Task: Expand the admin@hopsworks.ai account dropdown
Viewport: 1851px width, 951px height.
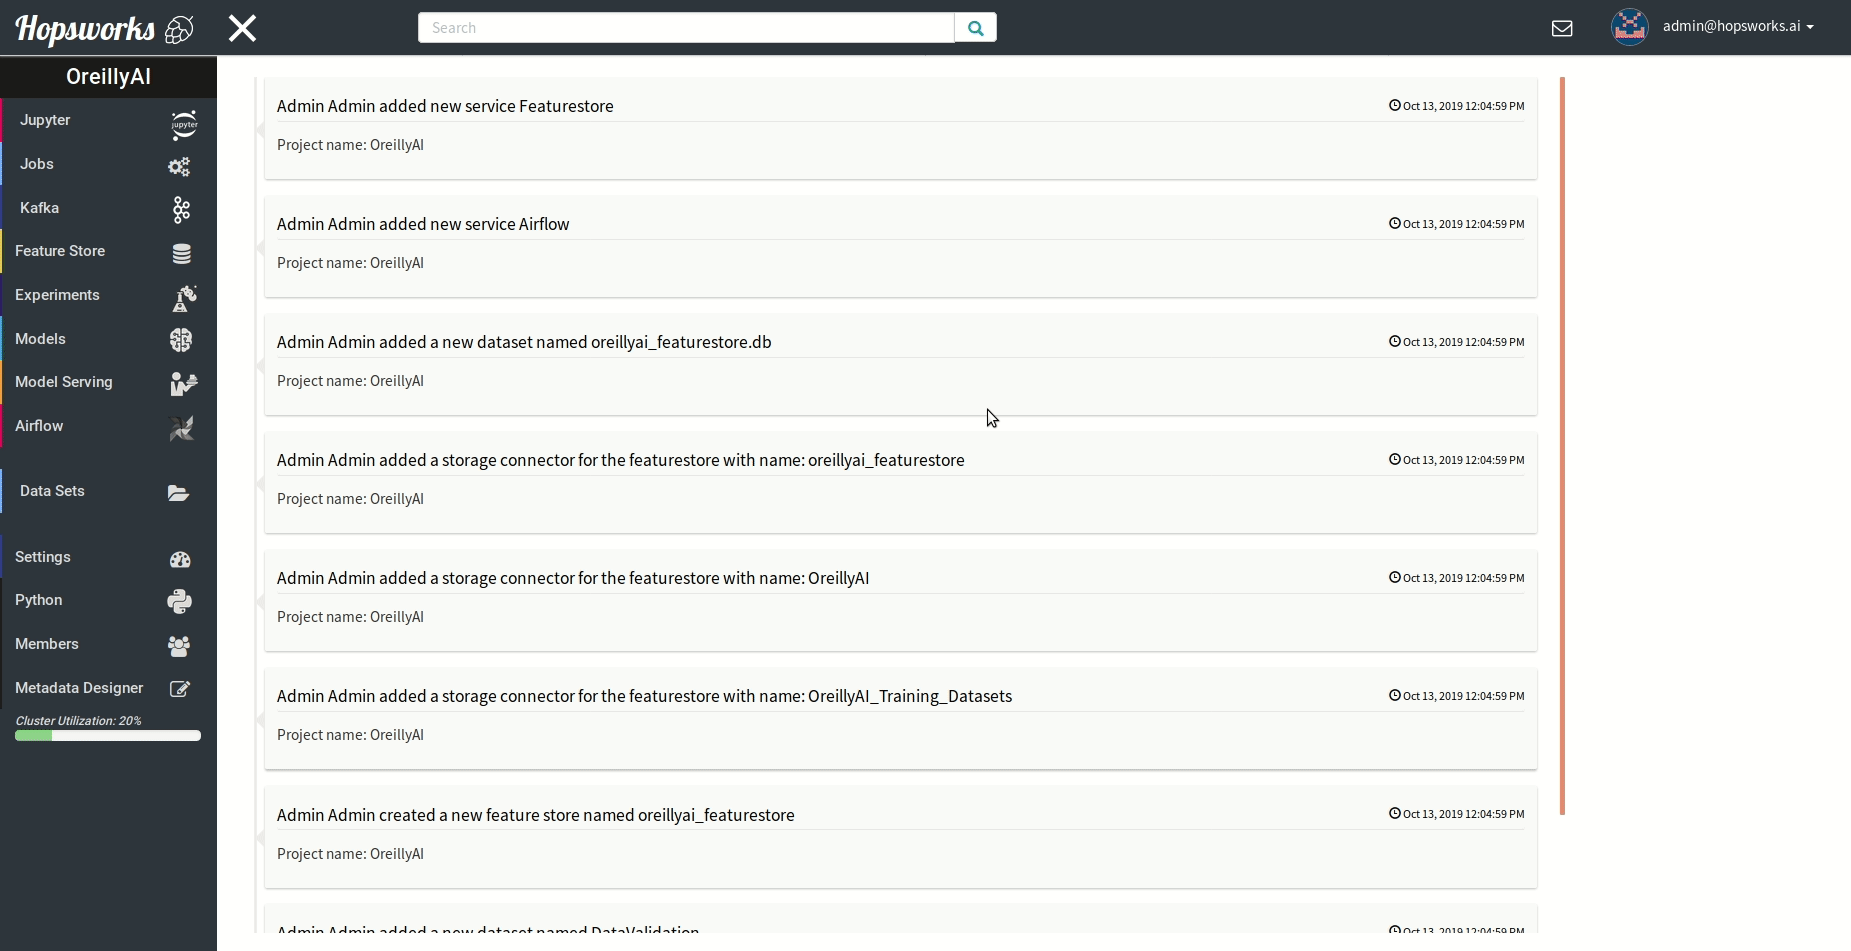Action: pos(1737,27)
